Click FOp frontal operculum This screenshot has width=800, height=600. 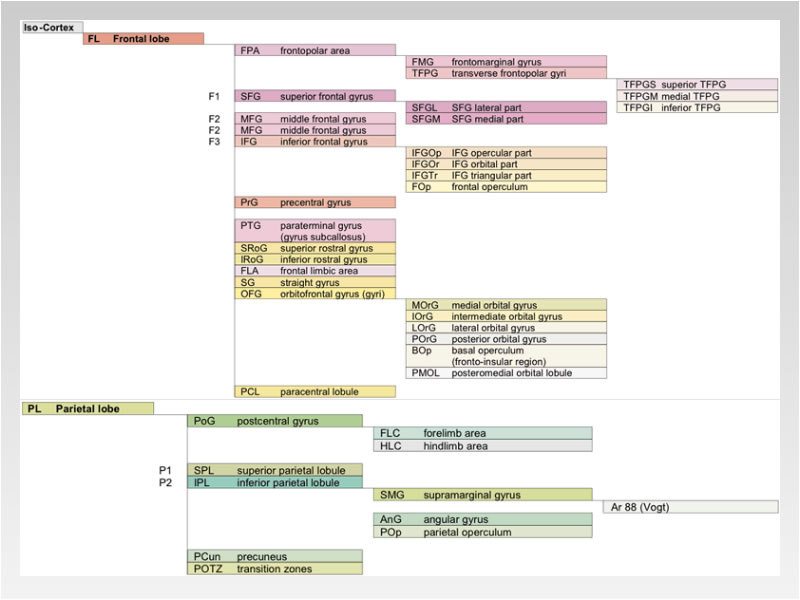tap(506, 187)
